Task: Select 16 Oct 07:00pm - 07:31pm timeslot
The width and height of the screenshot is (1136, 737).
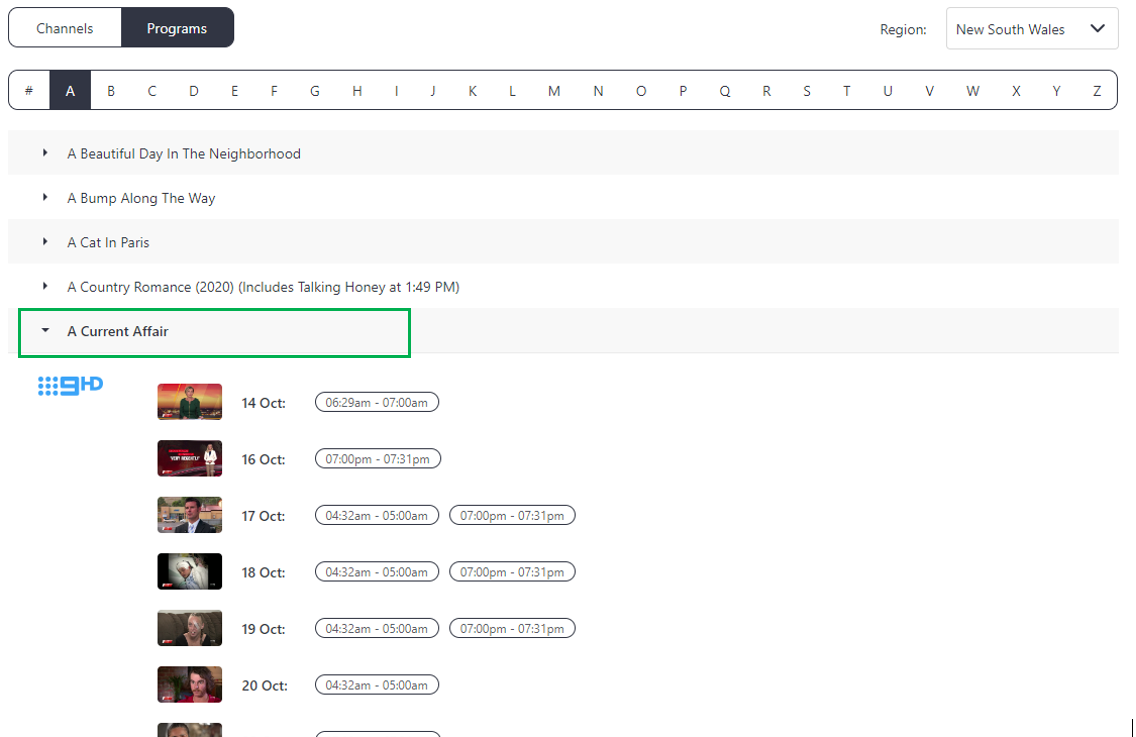Action: click(x=377, y=459)
